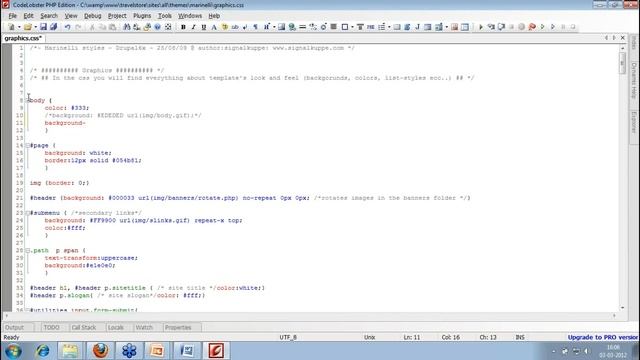The width and height of the screenshot is (640, 360).
Task: Open the Help menu
Action: click(214, 16)
